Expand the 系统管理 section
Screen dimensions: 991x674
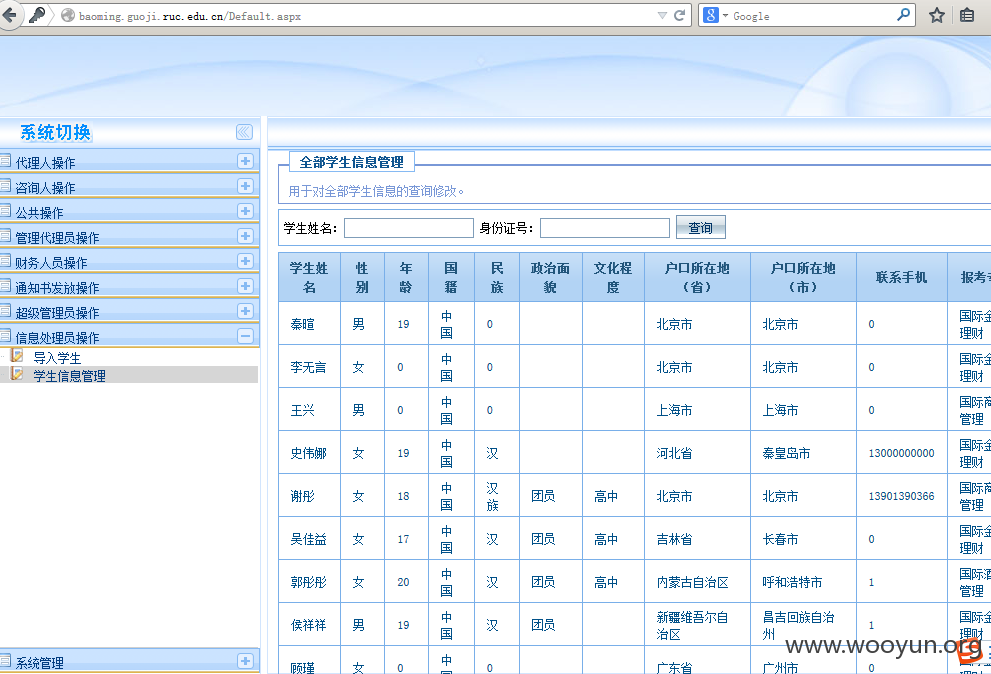coord(245,661)
